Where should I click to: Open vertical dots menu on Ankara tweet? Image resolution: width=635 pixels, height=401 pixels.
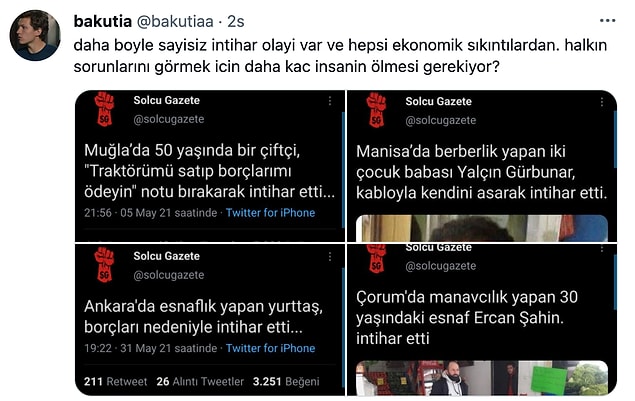330,256
